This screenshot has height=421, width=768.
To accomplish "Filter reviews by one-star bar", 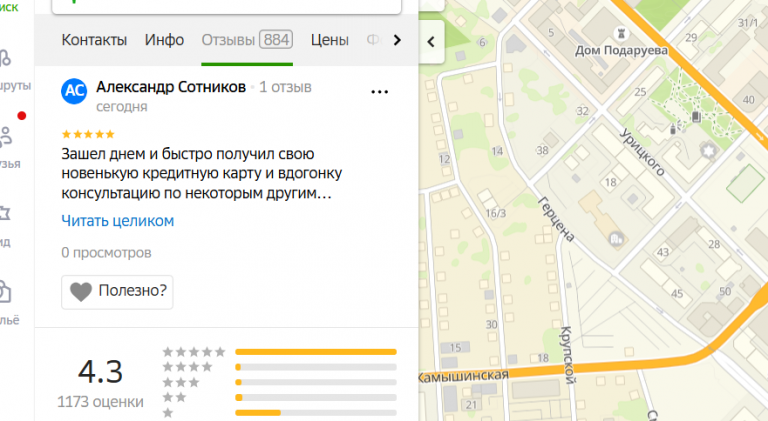I will coord(316,413).
